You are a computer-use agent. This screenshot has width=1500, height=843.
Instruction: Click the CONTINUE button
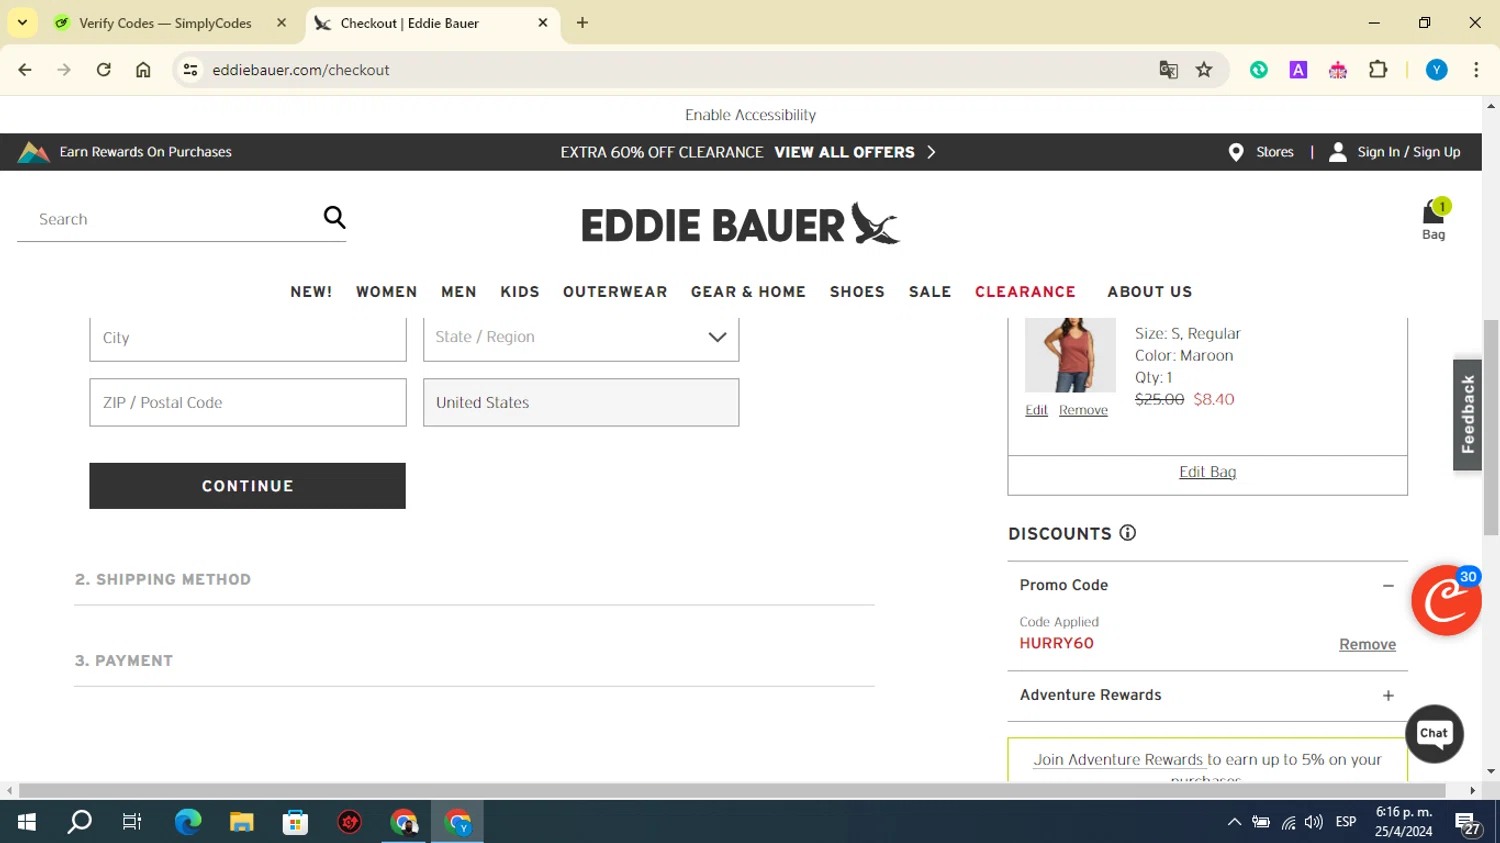pos(247,486)
